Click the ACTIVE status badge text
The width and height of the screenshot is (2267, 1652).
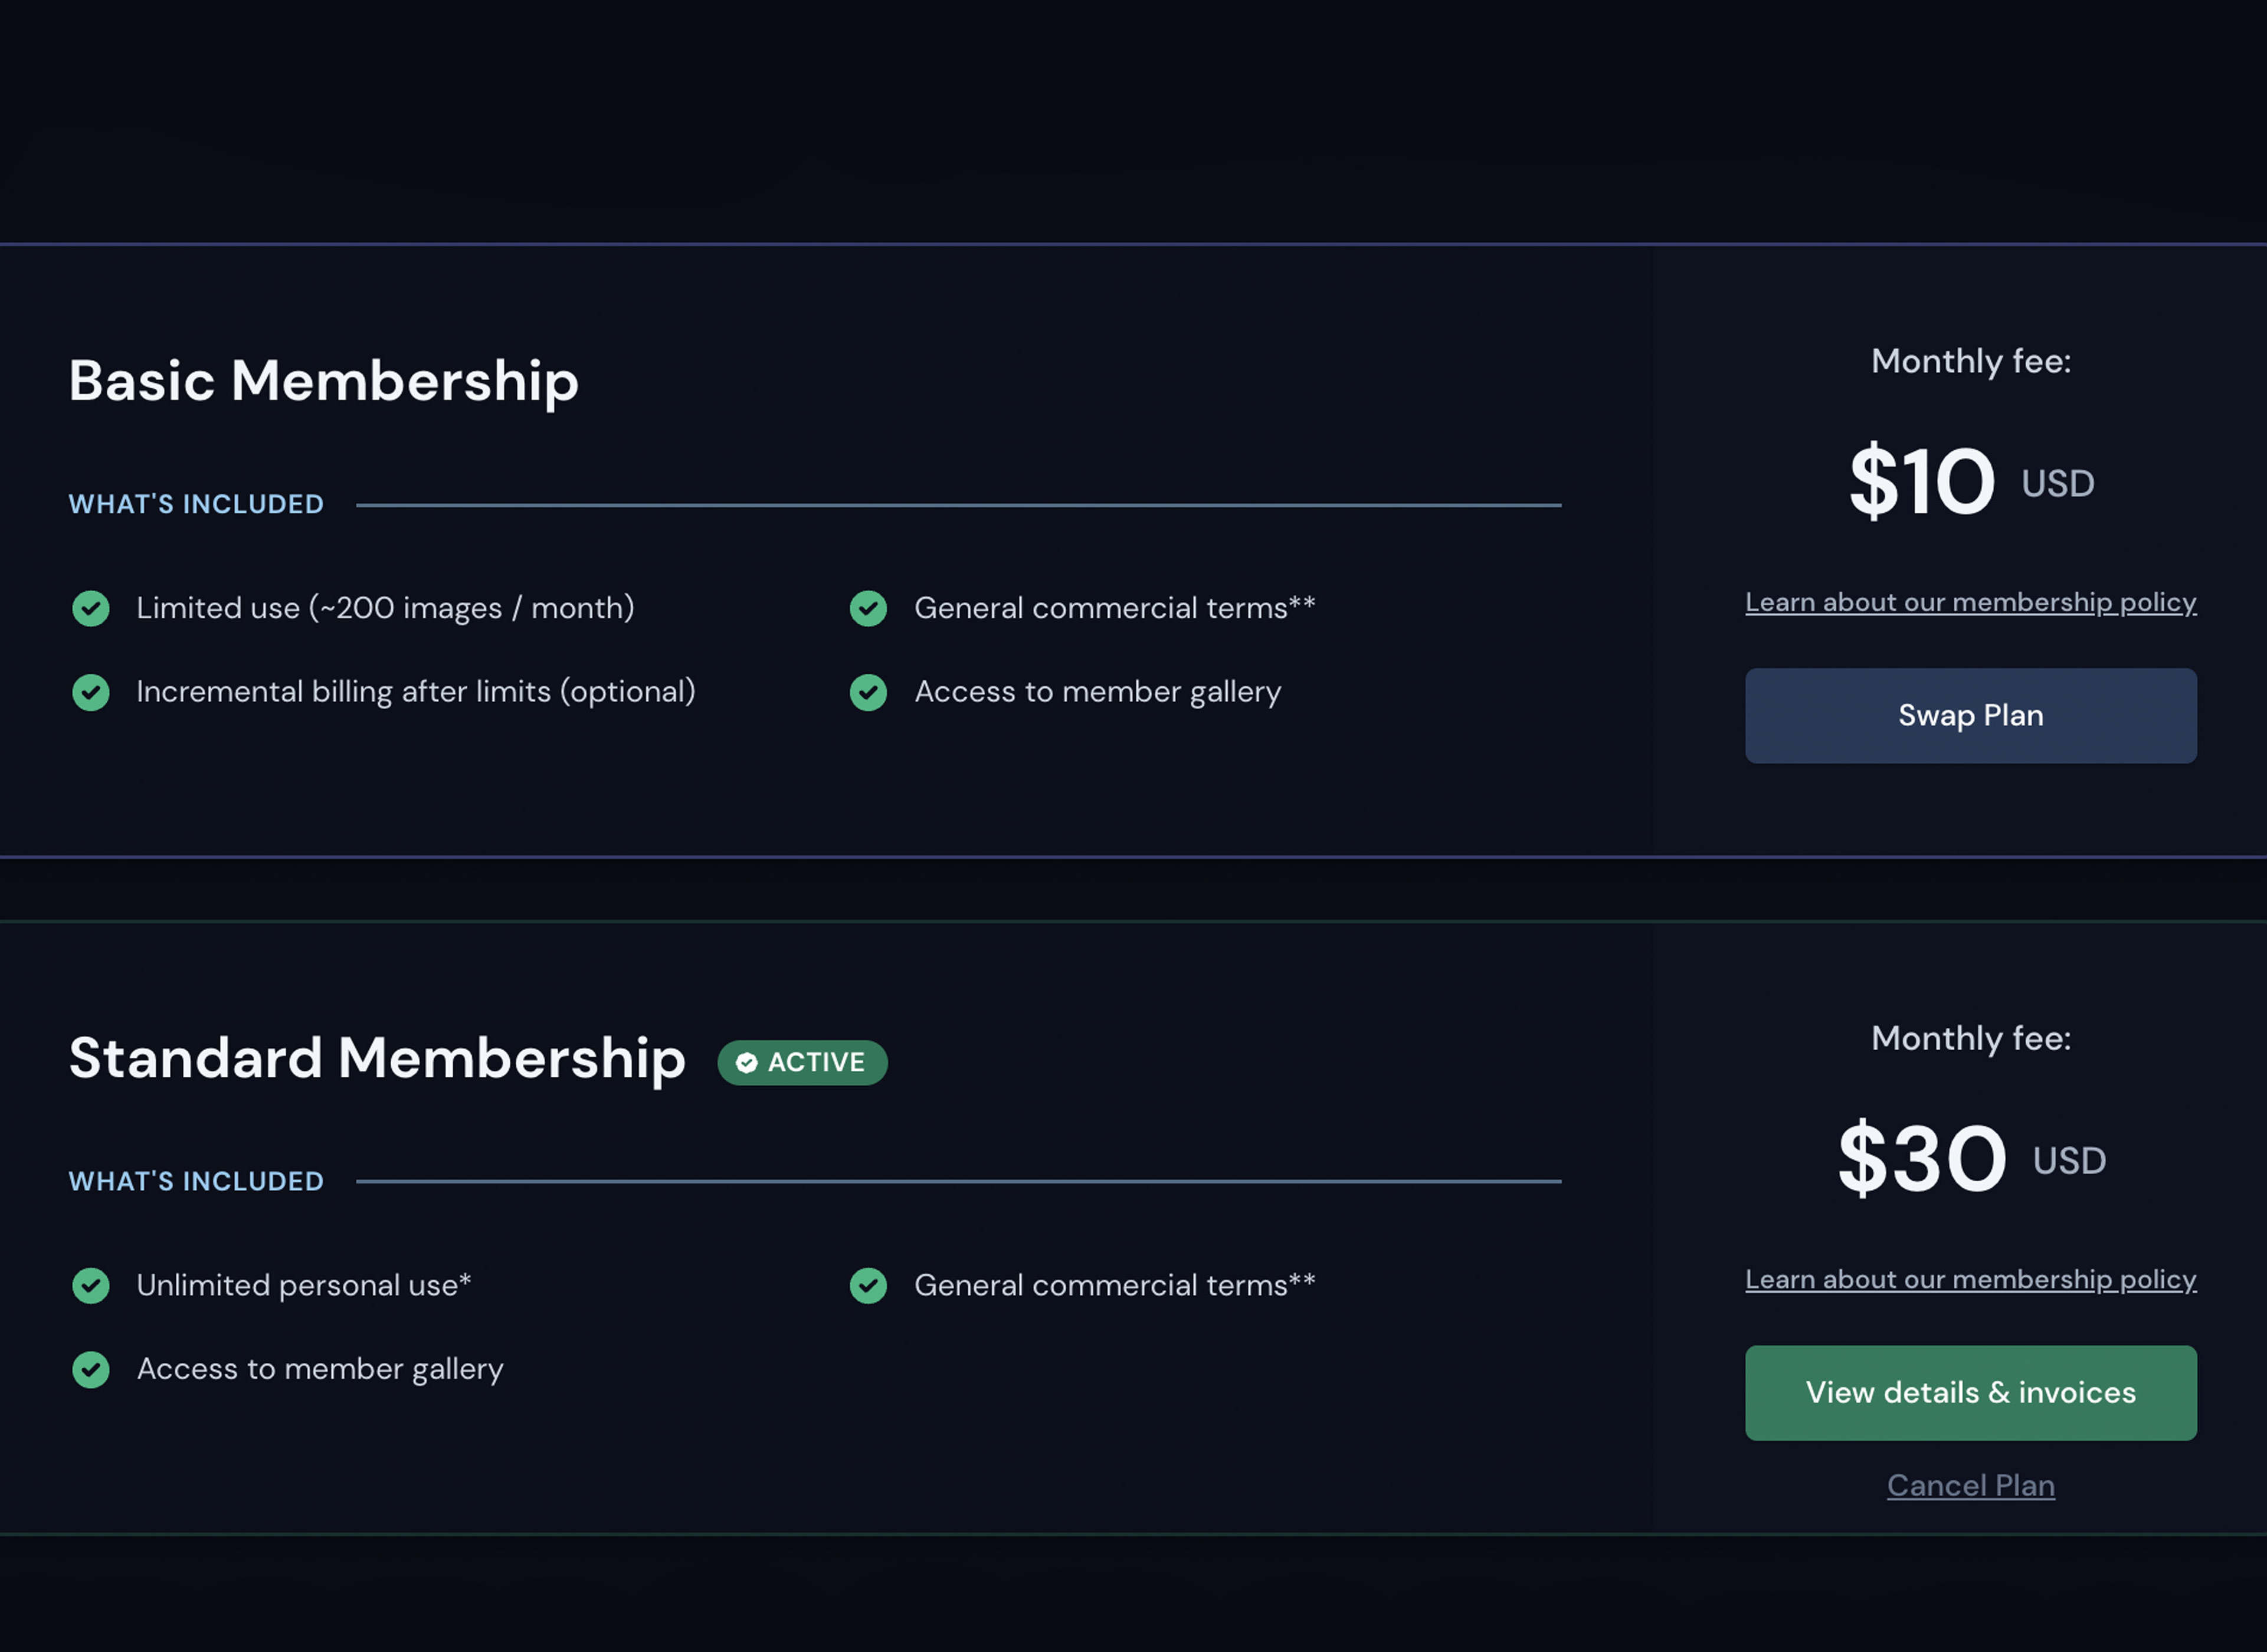[x=816, y=1062]
